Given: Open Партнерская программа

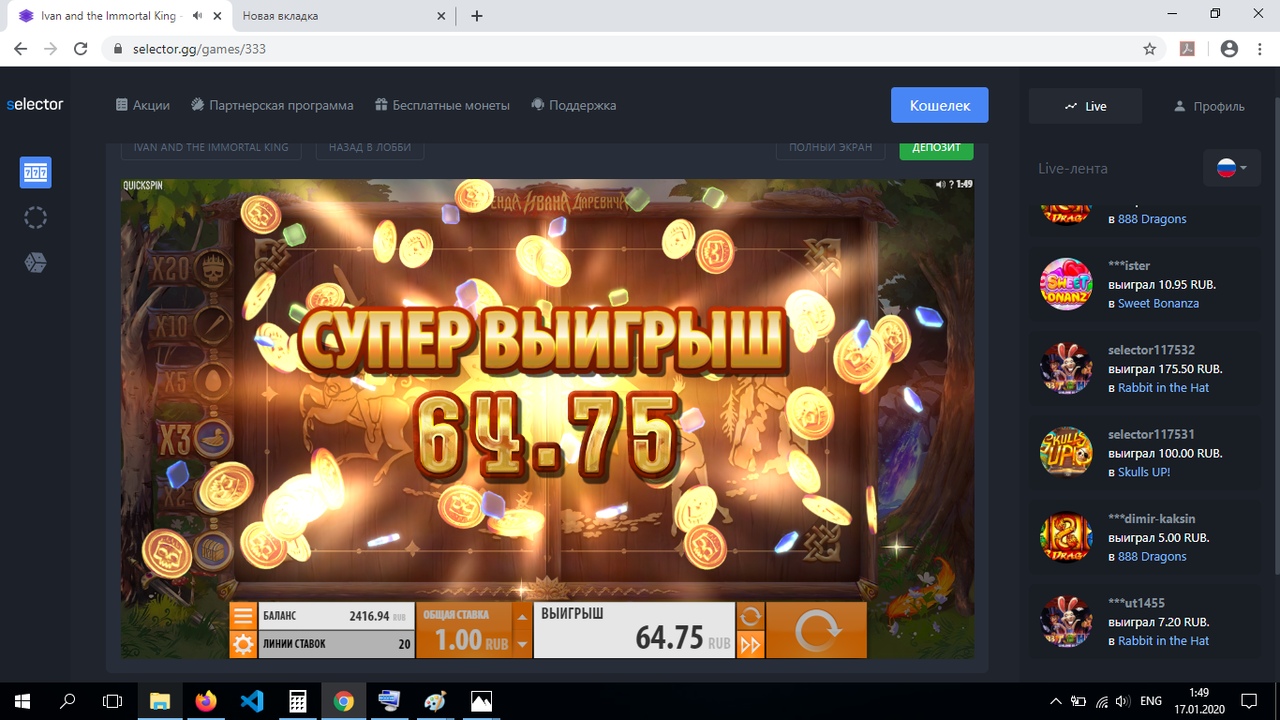Looking at the screenshot, I should [x=272, y=105].
